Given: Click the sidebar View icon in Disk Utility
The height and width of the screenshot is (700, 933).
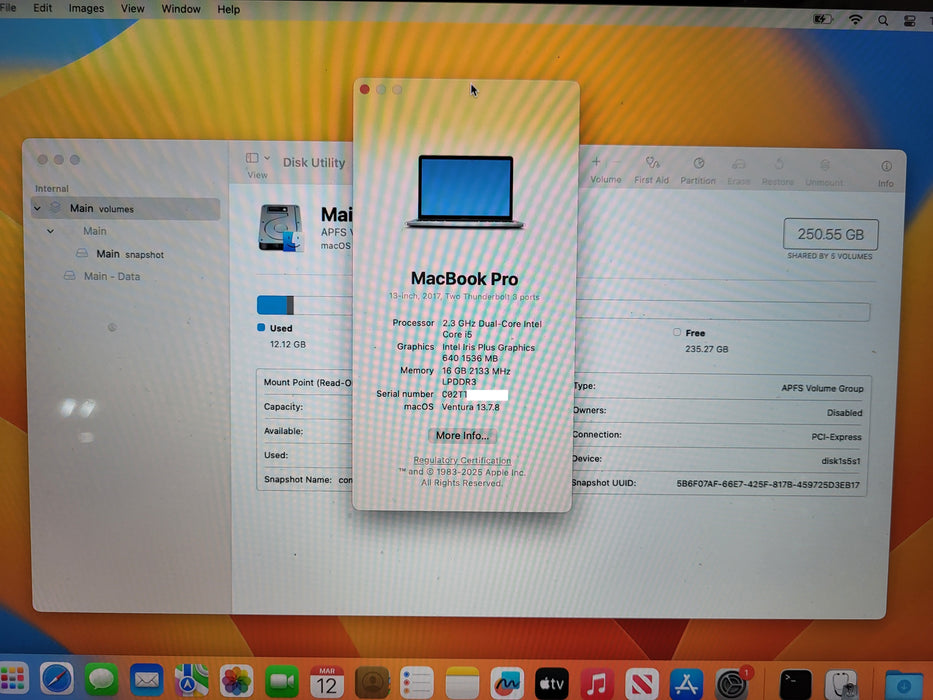Looking at the screenshot, I should [x=252, y=158].
